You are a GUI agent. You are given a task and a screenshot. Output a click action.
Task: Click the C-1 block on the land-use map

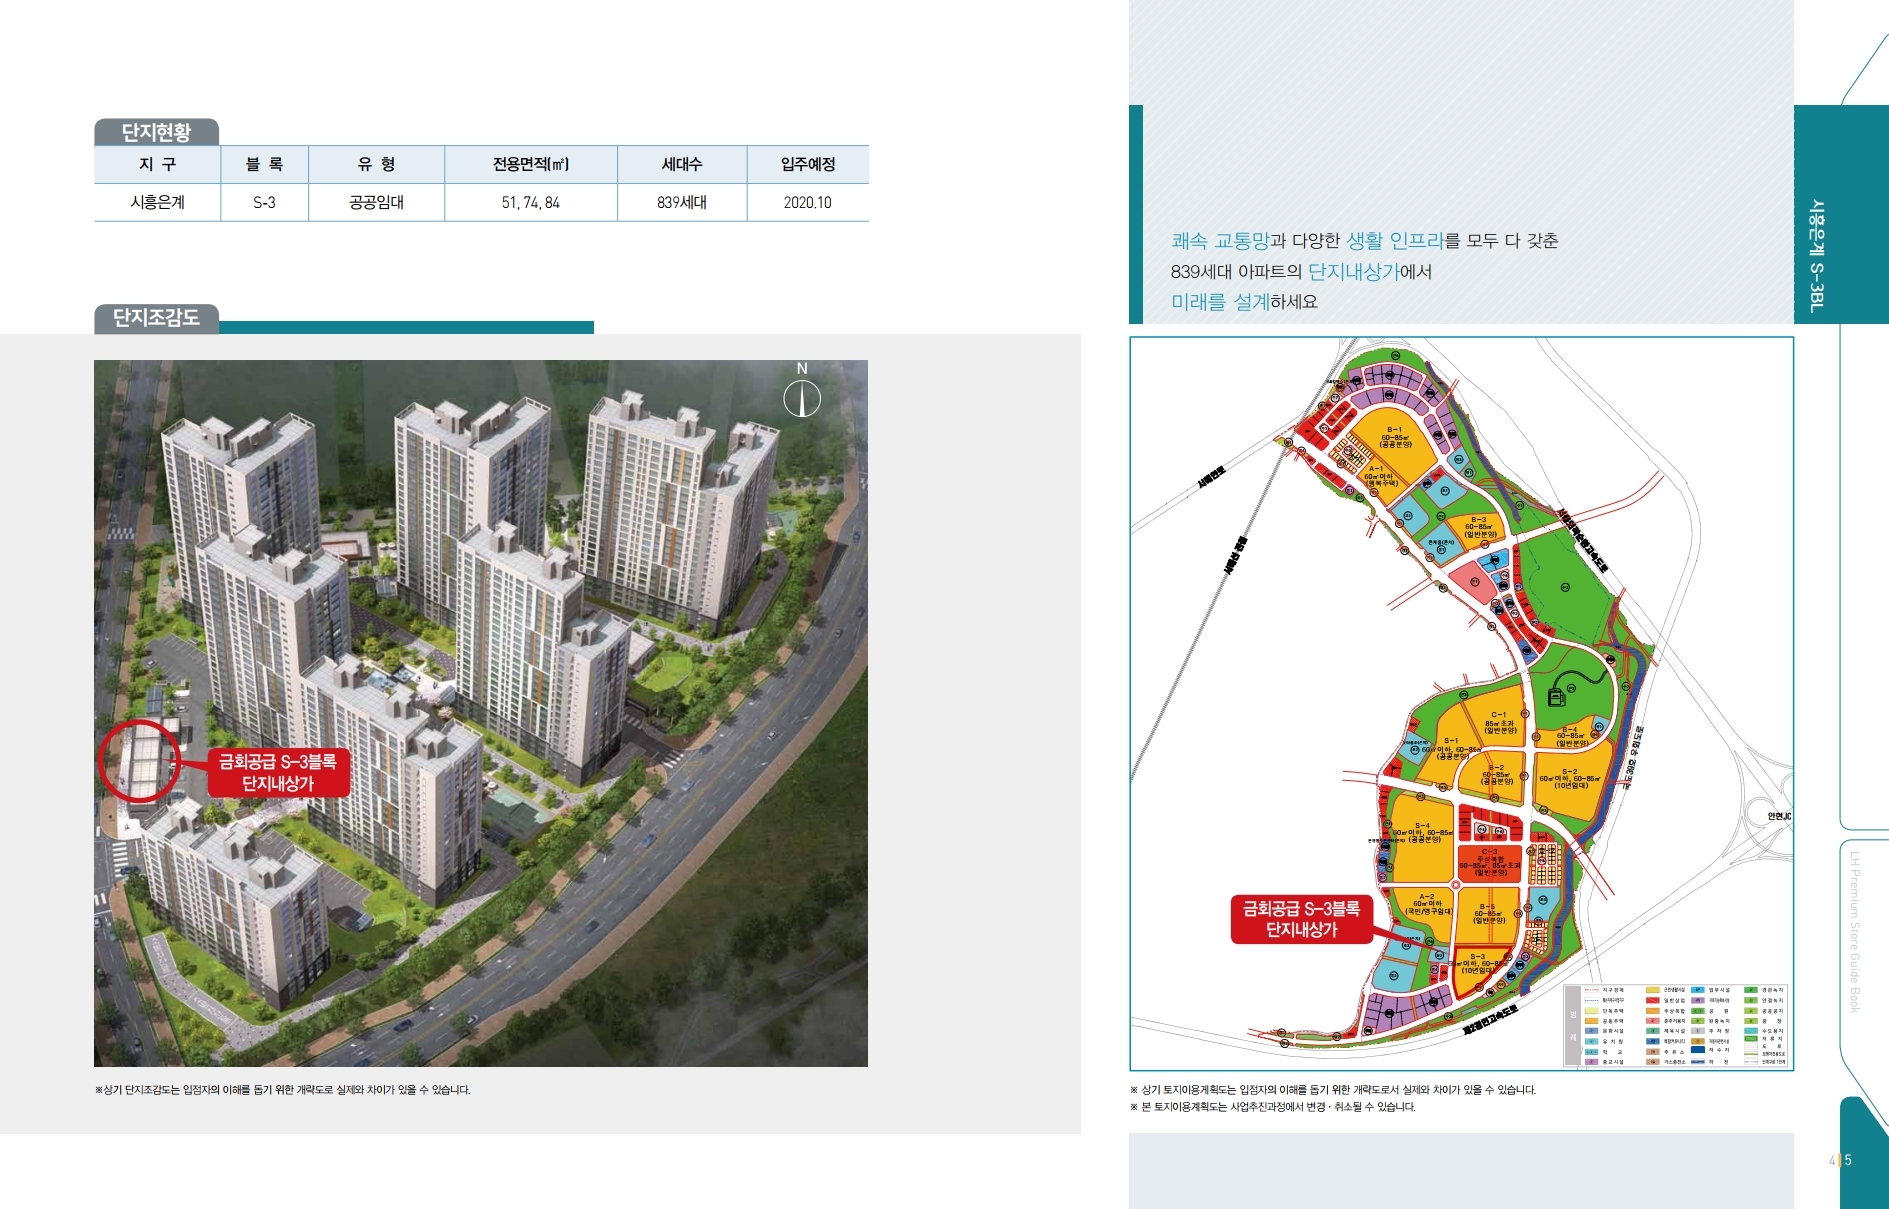1498,723
